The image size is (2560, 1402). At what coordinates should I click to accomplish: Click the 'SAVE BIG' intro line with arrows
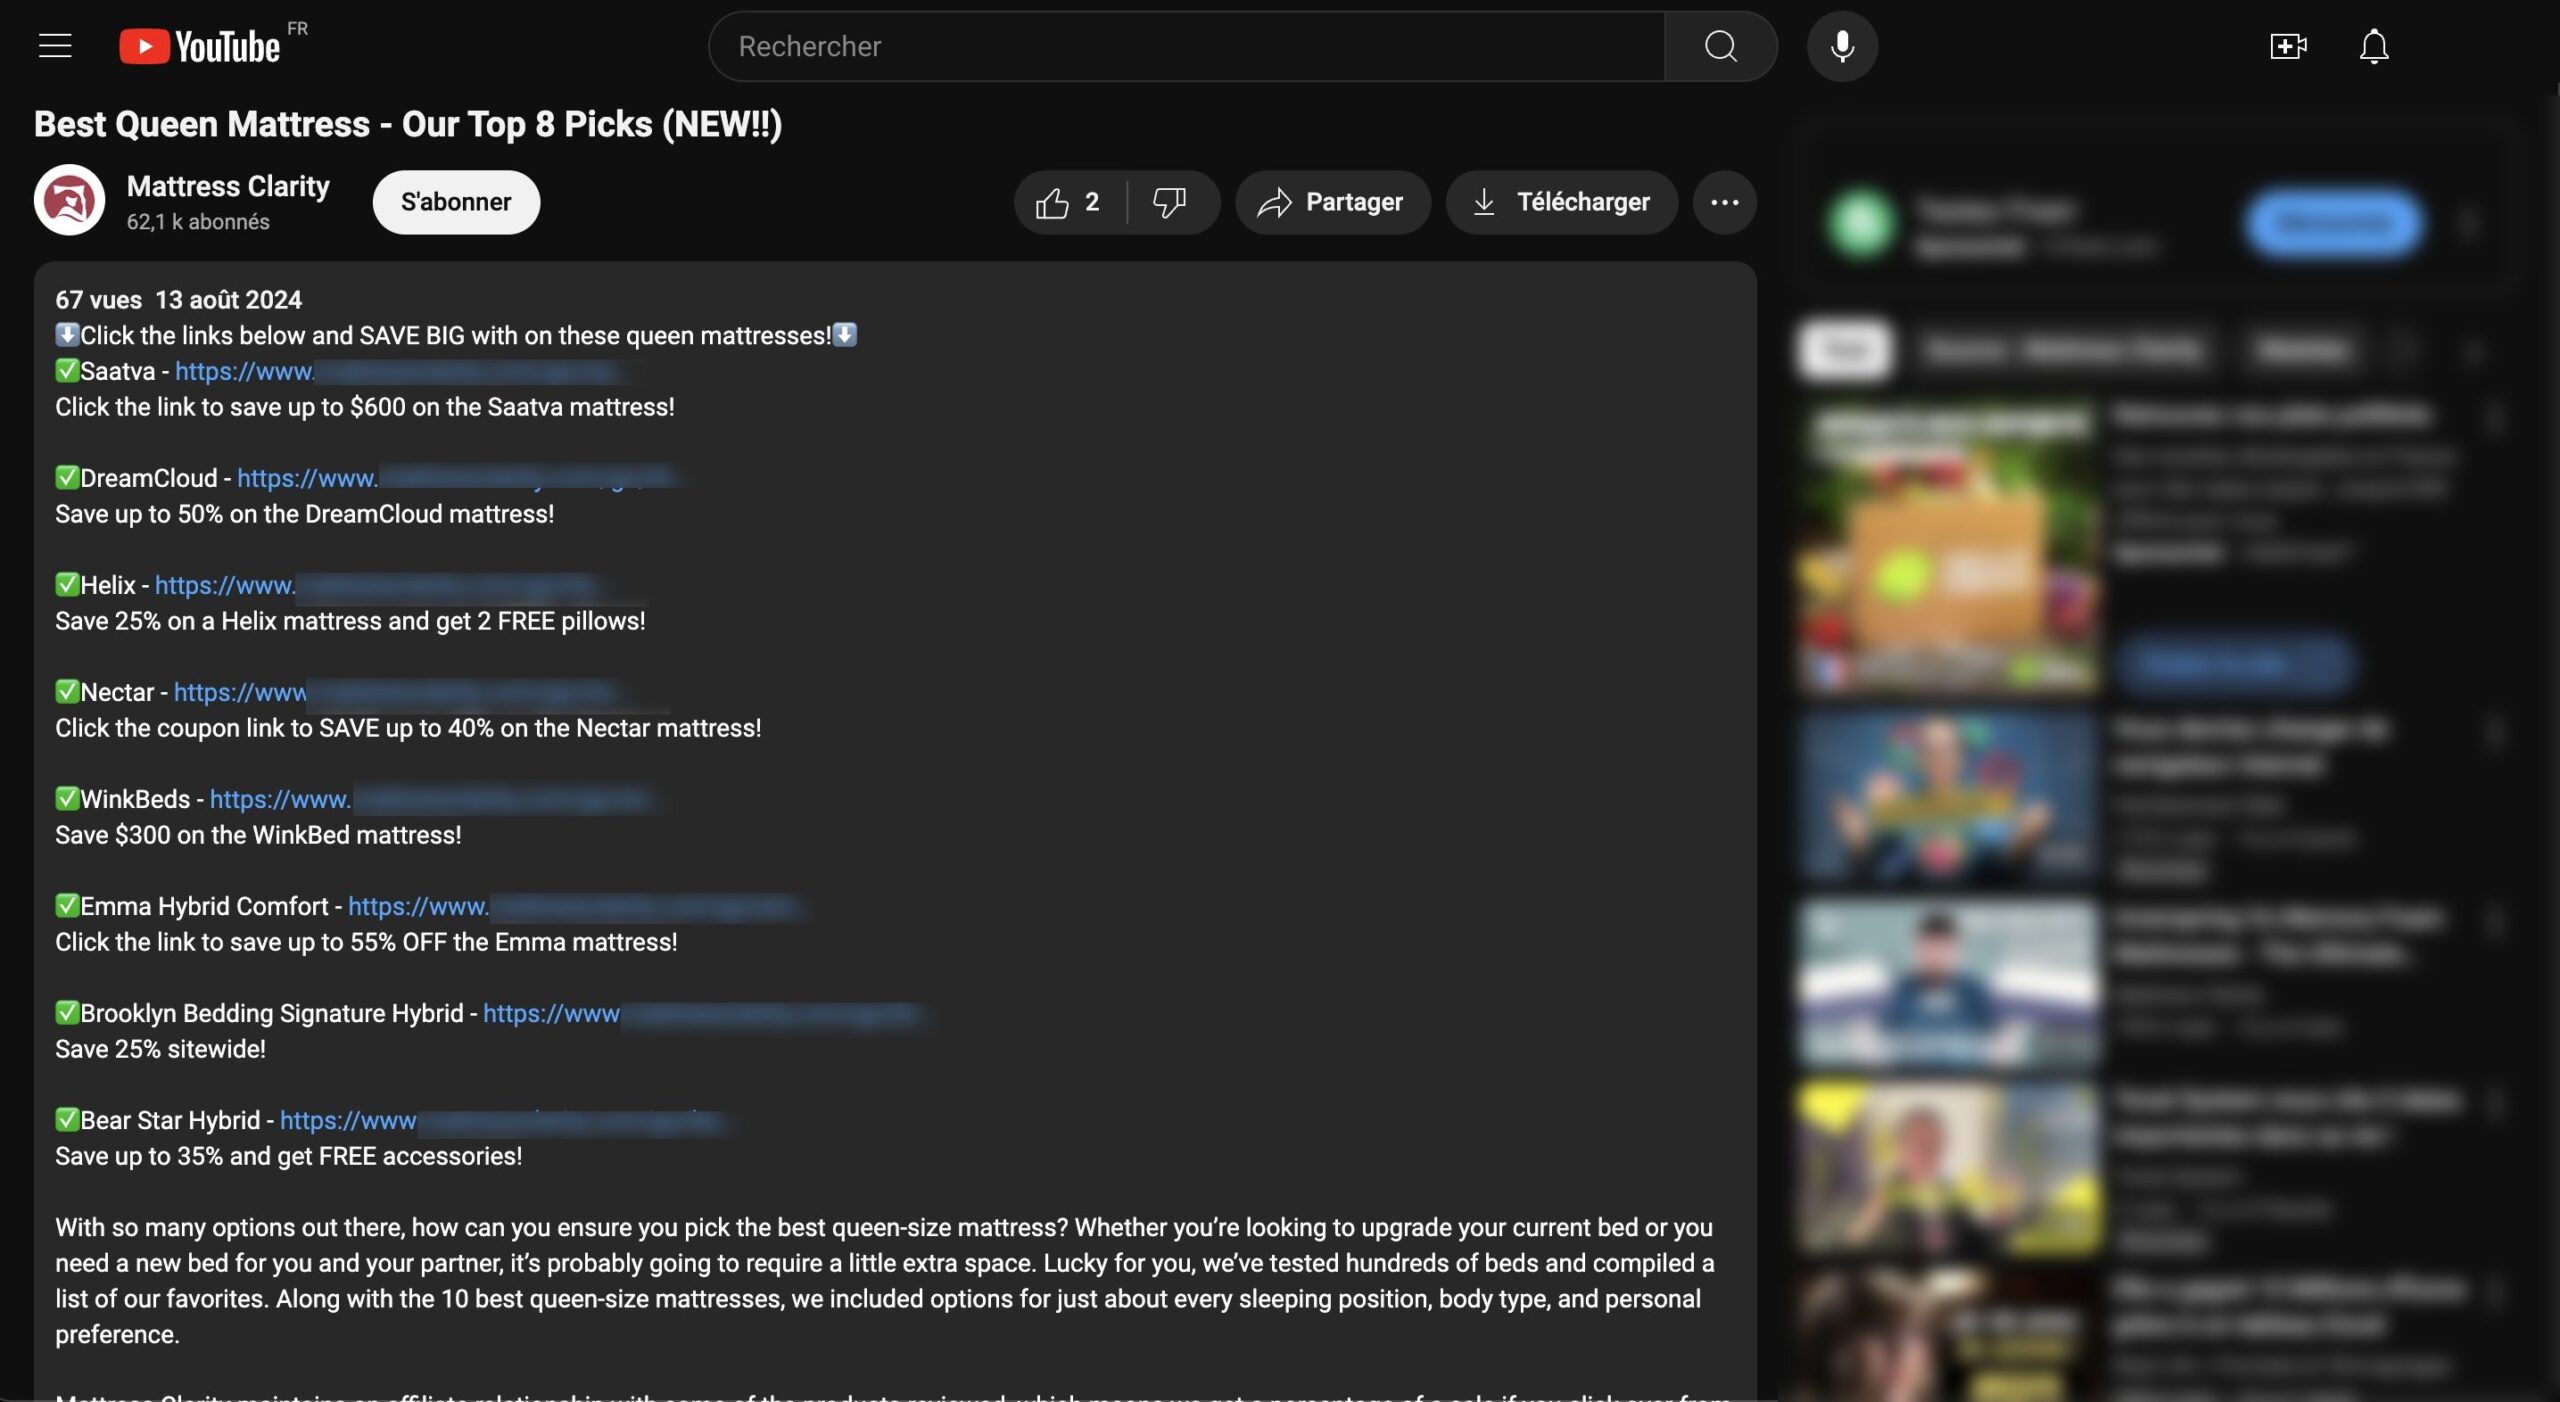(x=456, y=335)
